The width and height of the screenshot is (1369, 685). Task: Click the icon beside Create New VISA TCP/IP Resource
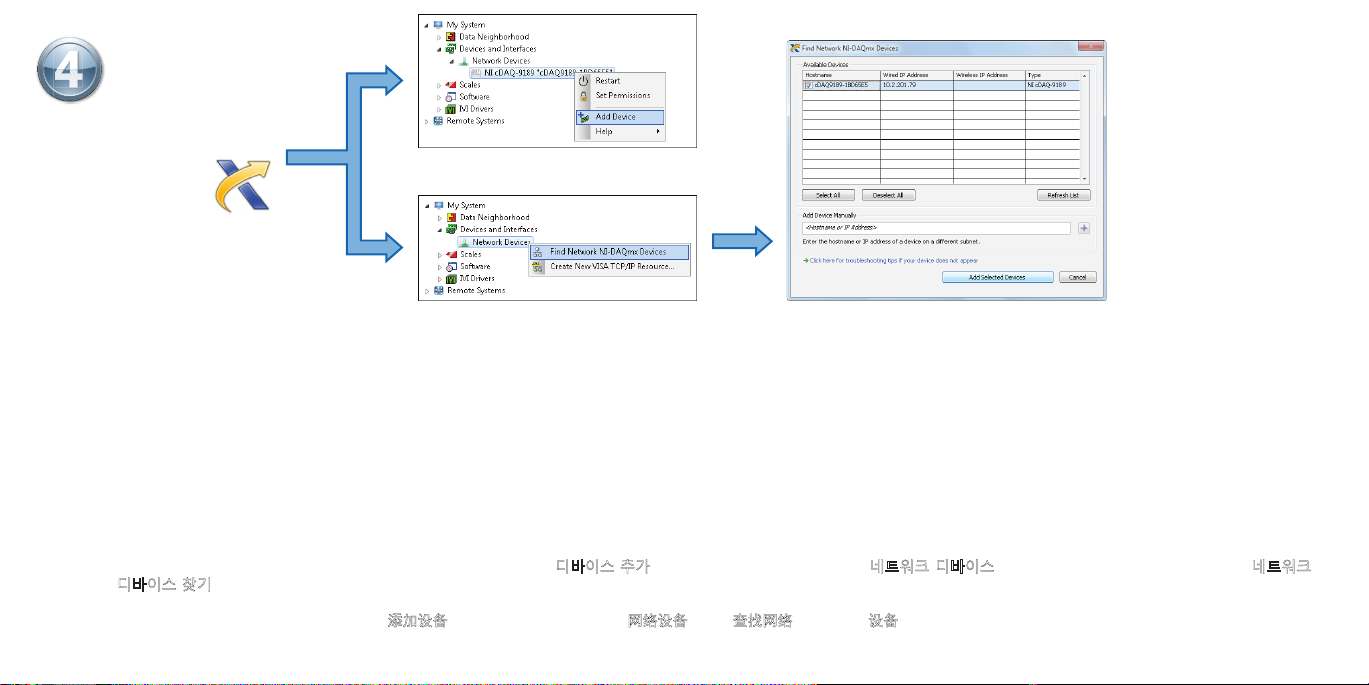tap(539, 266)
